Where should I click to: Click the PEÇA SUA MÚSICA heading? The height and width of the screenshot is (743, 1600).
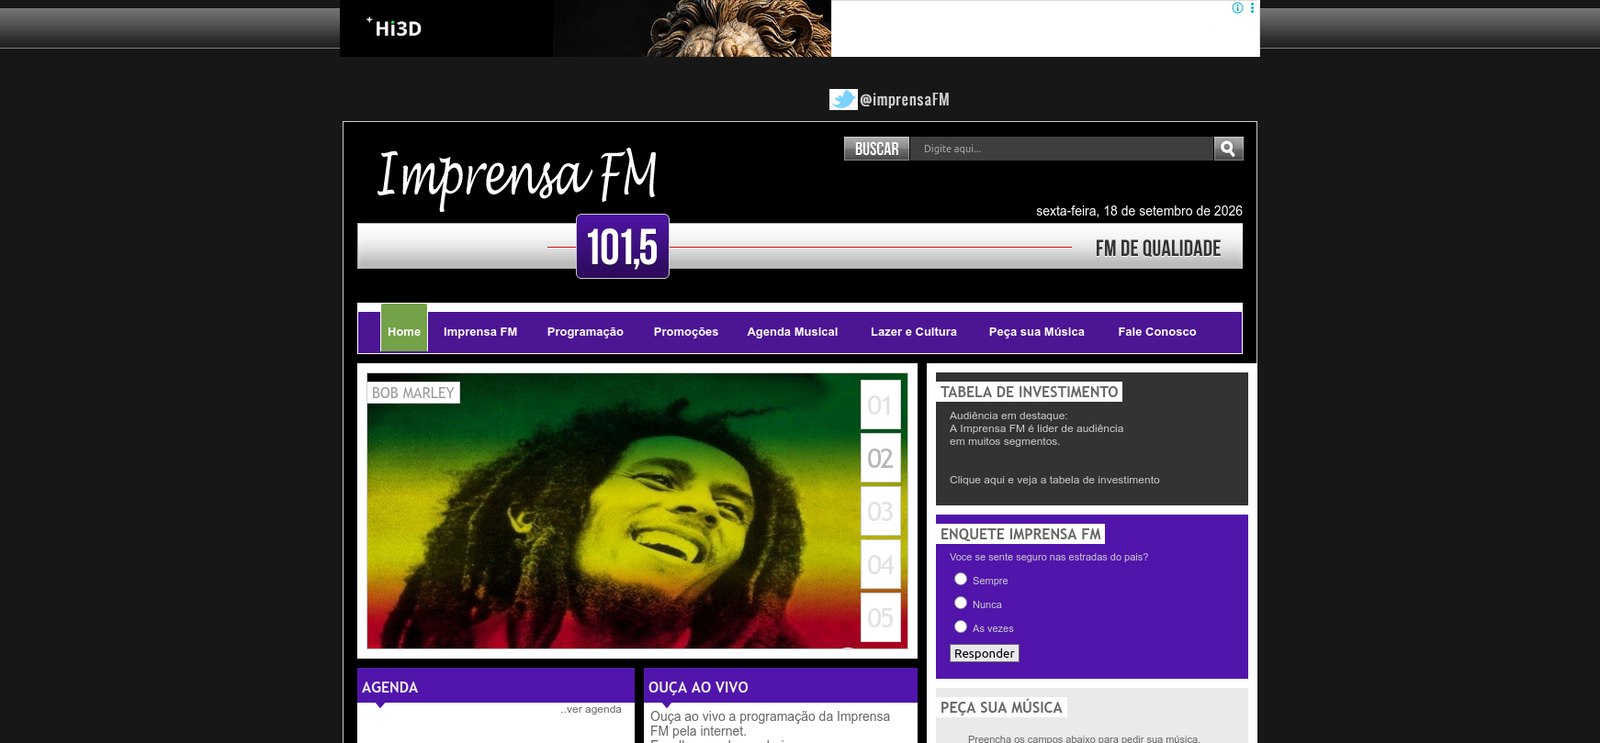(x=1001, y=707)
